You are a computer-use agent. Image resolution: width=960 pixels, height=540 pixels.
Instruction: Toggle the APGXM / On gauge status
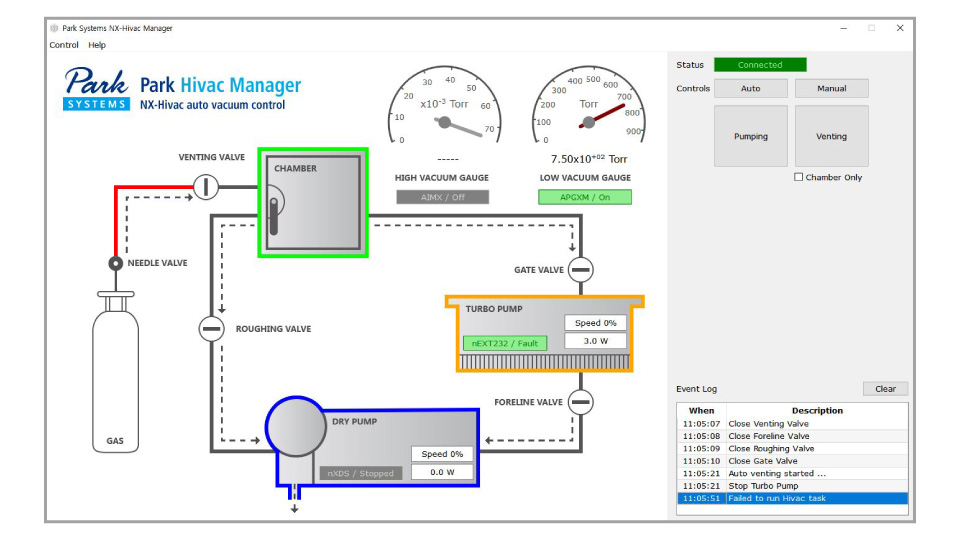(585, 198)
